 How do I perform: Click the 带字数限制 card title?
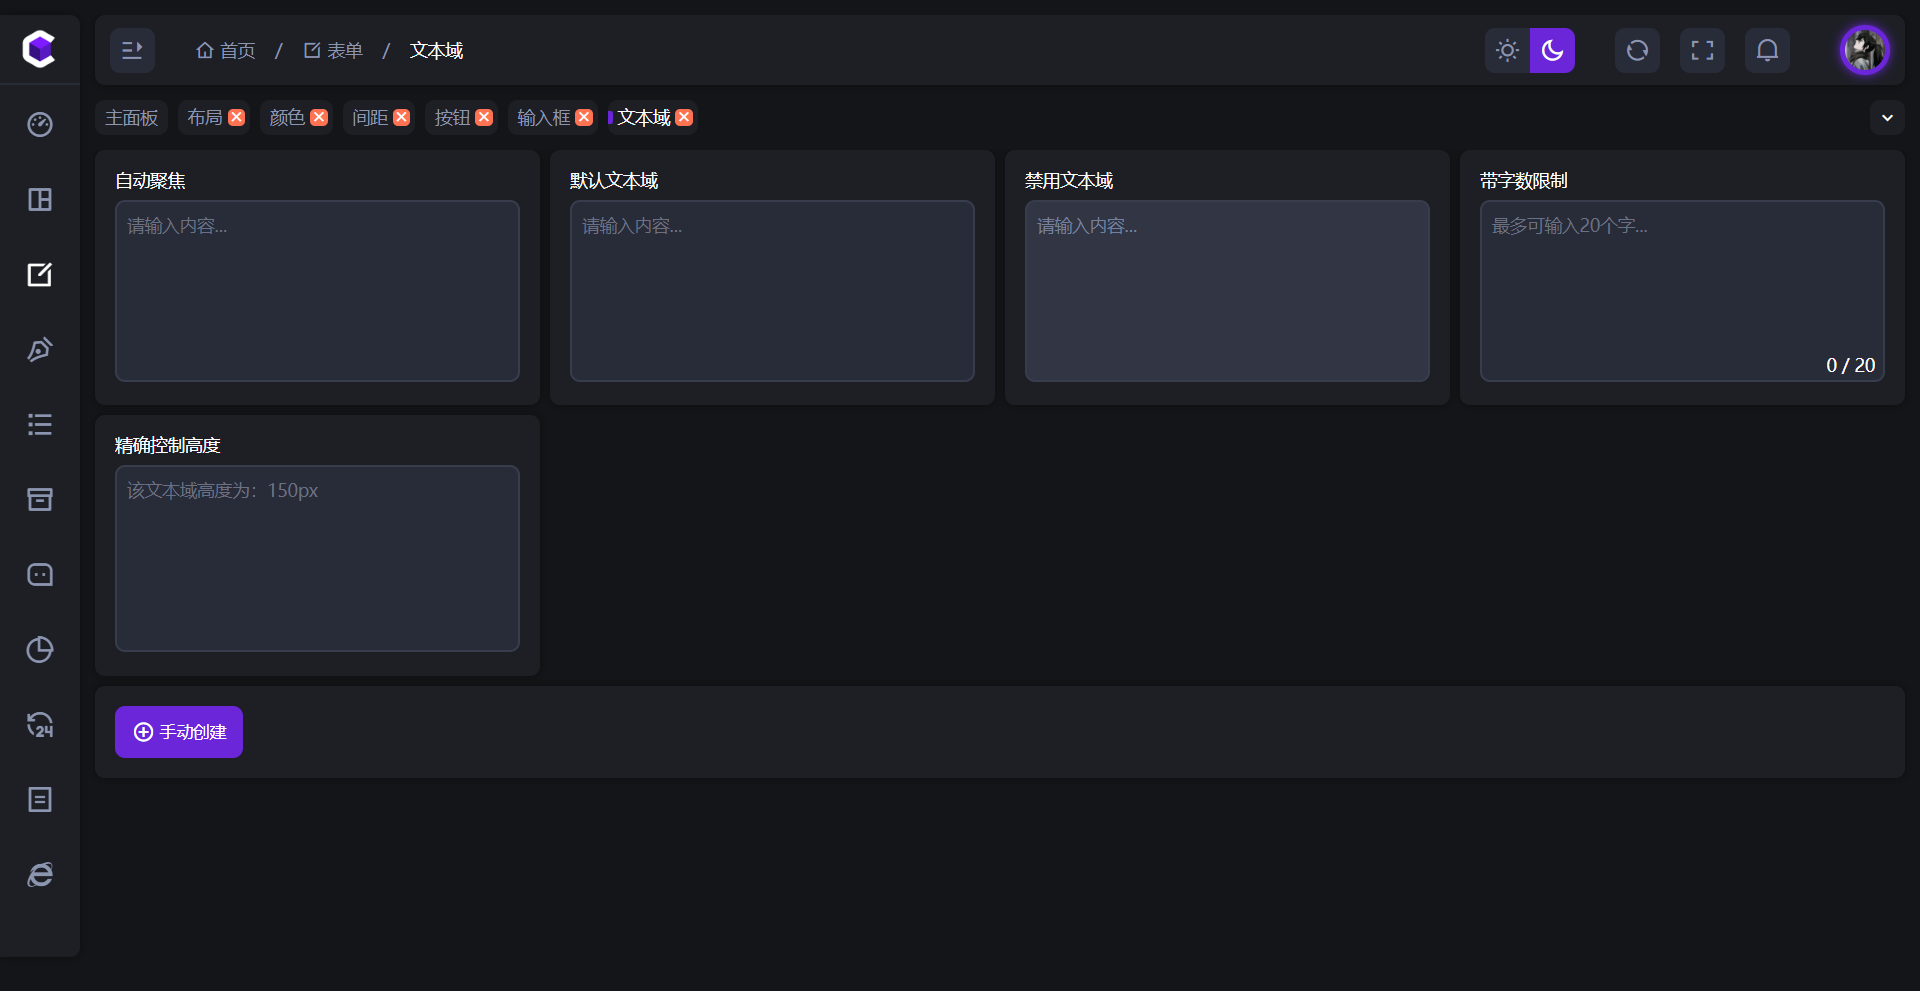[1524, 181]
